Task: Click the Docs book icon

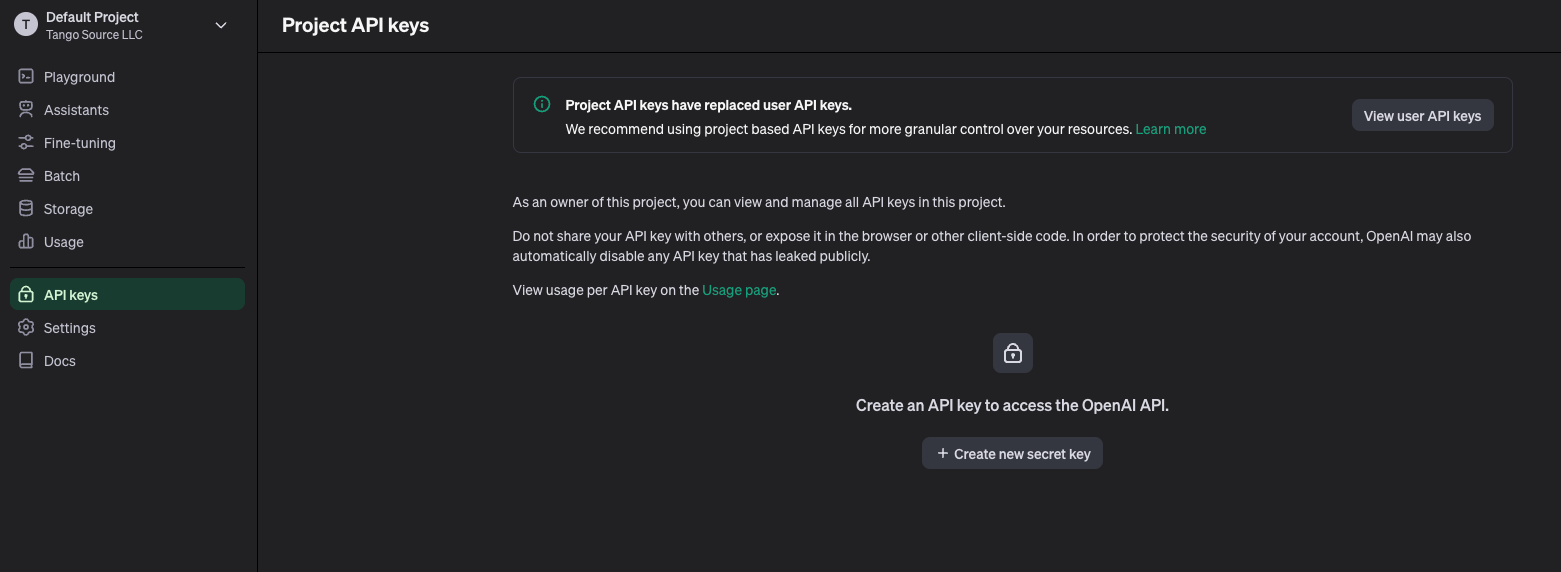Action: (x=26, y=361)
